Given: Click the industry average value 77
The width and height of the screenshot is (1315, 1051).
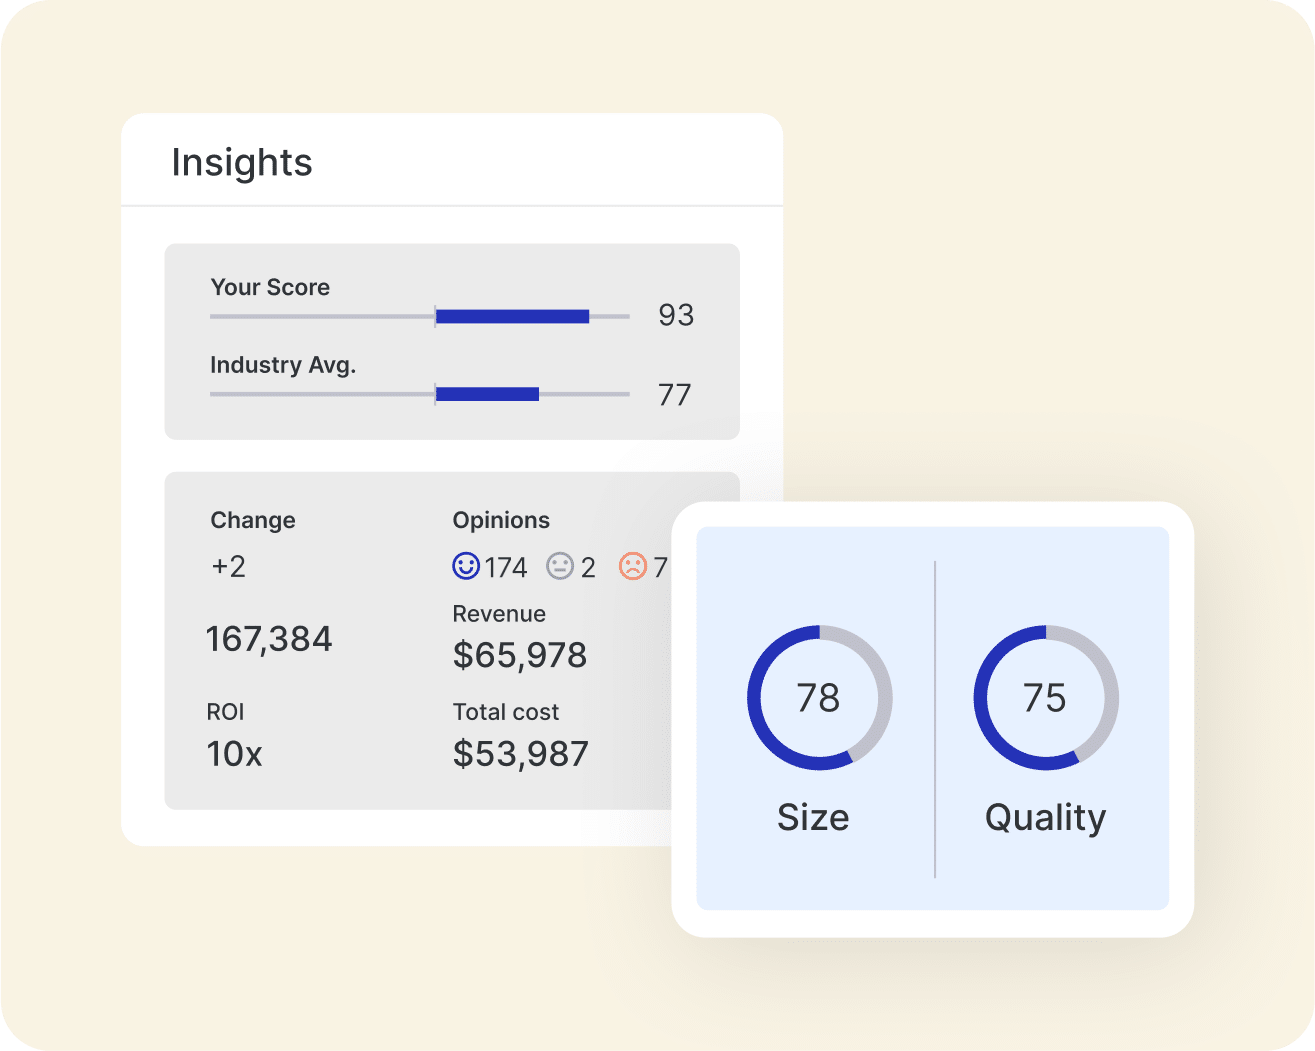Looking at the screenshot, I should pos(674,395).
